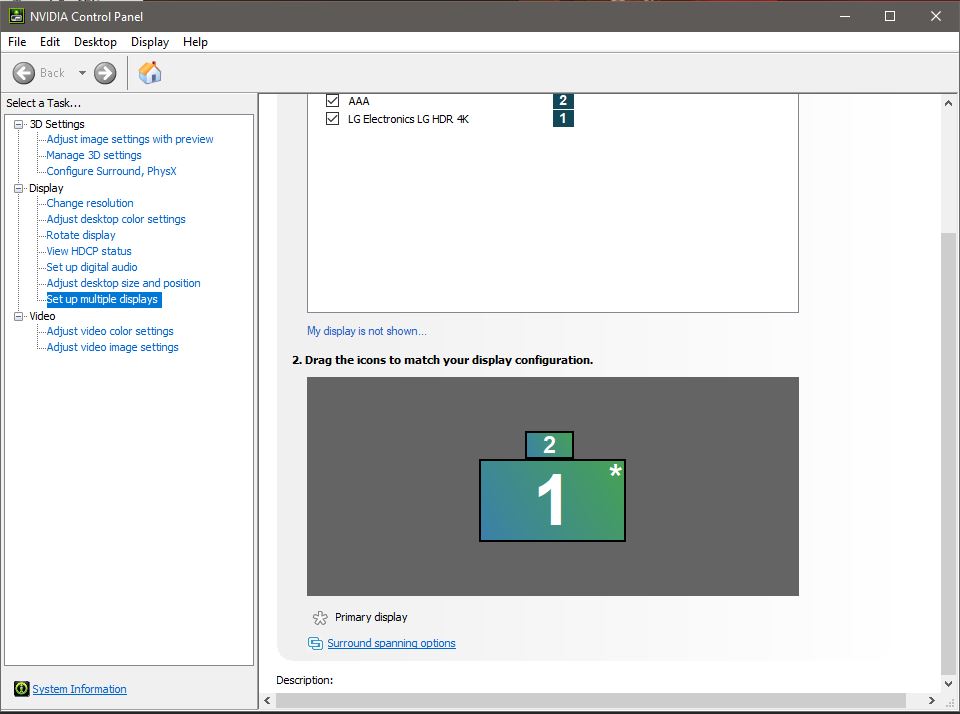The image size is (960, 714).
Task: Uncheck the AAA display checkbox
Action: (332, 100)
